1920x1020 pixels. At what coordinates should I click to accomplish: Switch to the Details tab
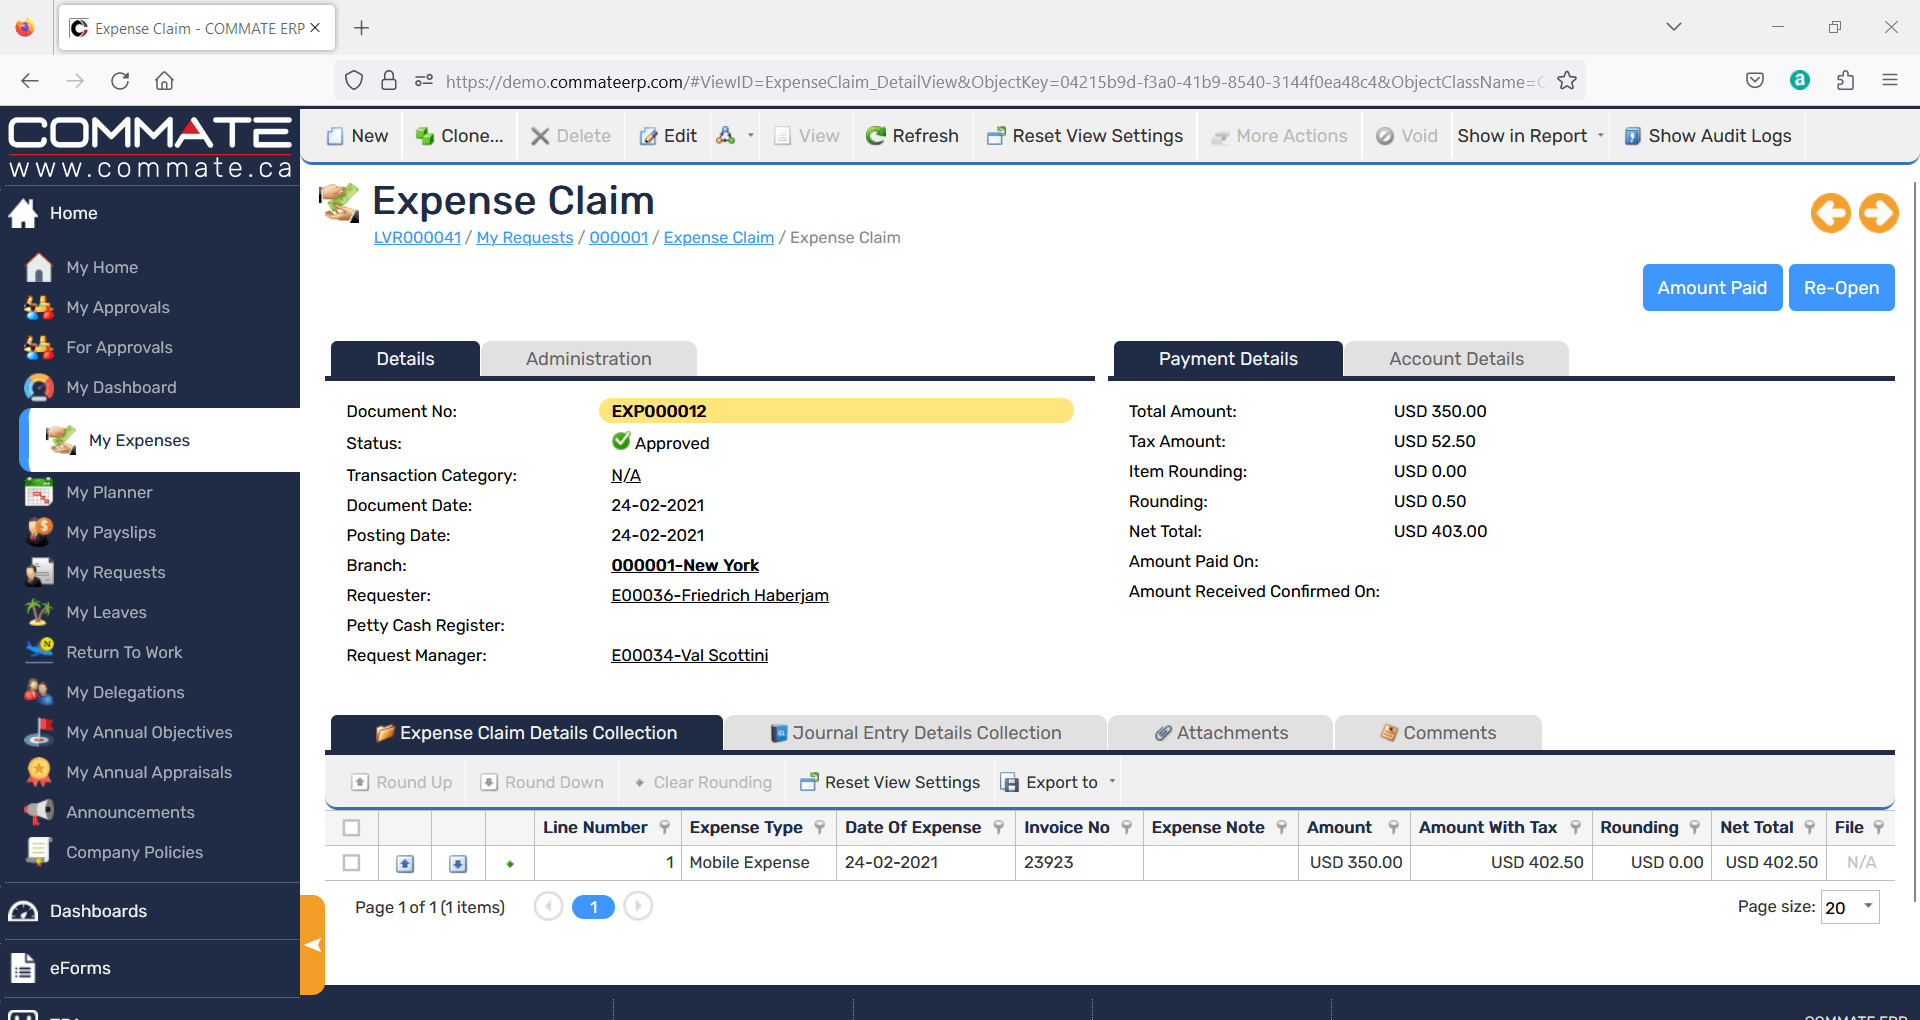coord(405,359)
